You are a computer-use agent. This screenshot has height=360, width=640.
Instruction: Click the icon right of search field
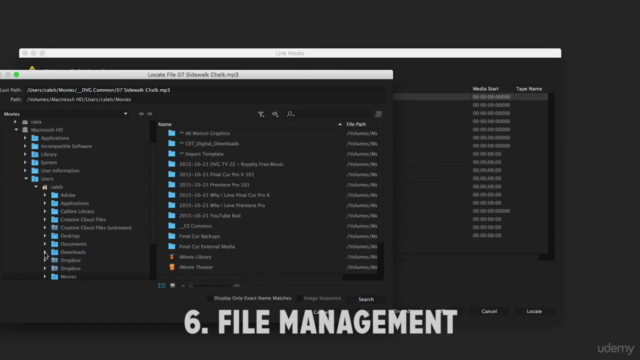378,114
